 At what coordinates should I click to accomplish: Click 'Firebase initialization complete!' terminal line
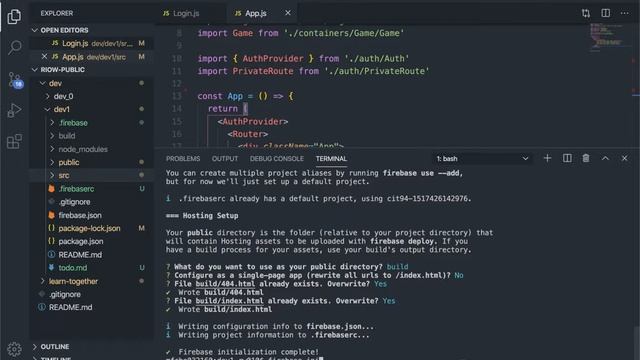tap(248, 352)
